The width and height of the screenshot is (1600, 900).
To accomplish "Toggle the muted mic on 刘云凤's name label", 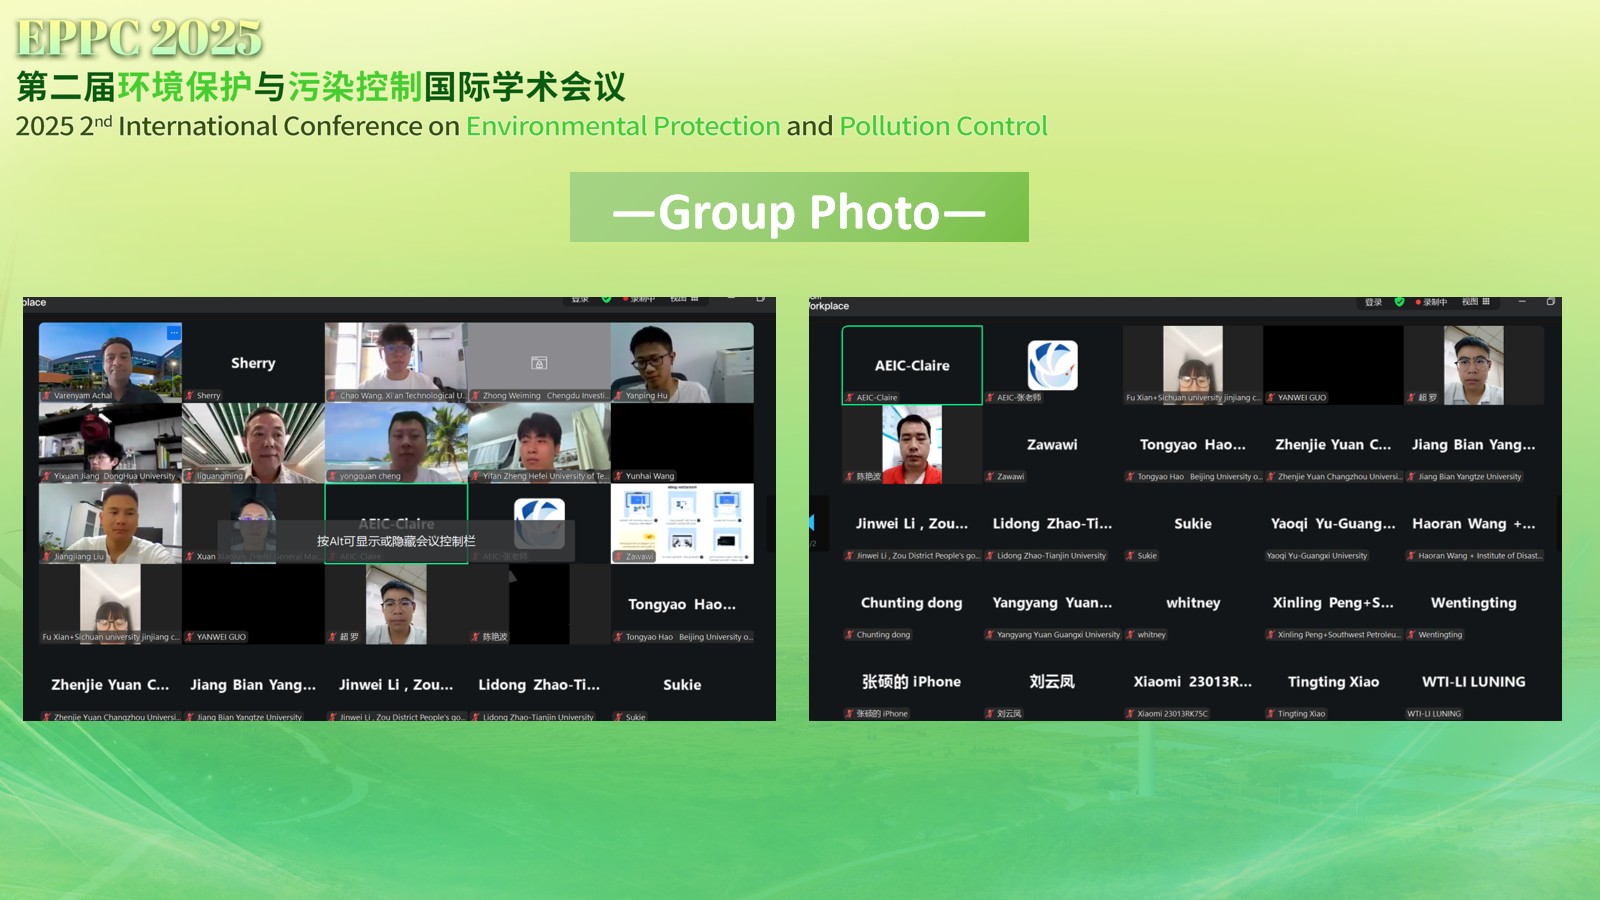I will click(990, 714).
